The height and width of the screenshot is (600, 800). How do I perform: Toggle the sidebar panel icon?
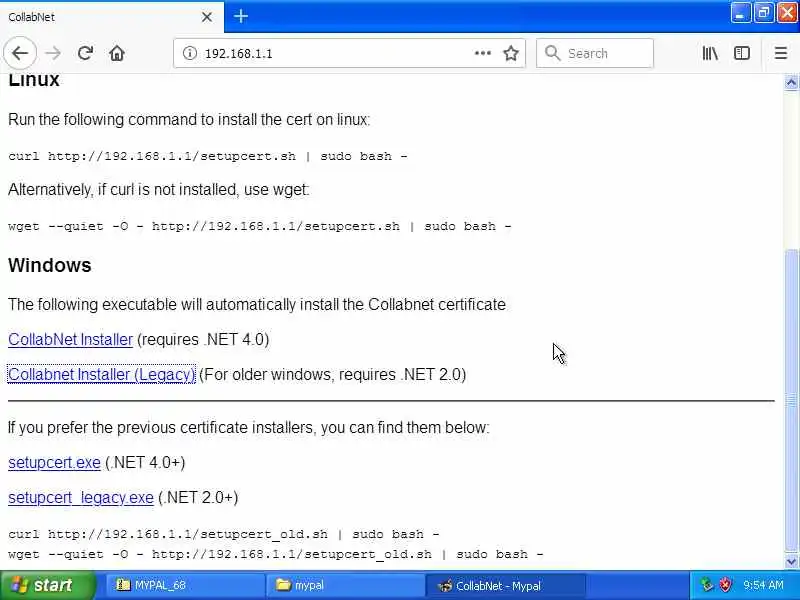742,53
